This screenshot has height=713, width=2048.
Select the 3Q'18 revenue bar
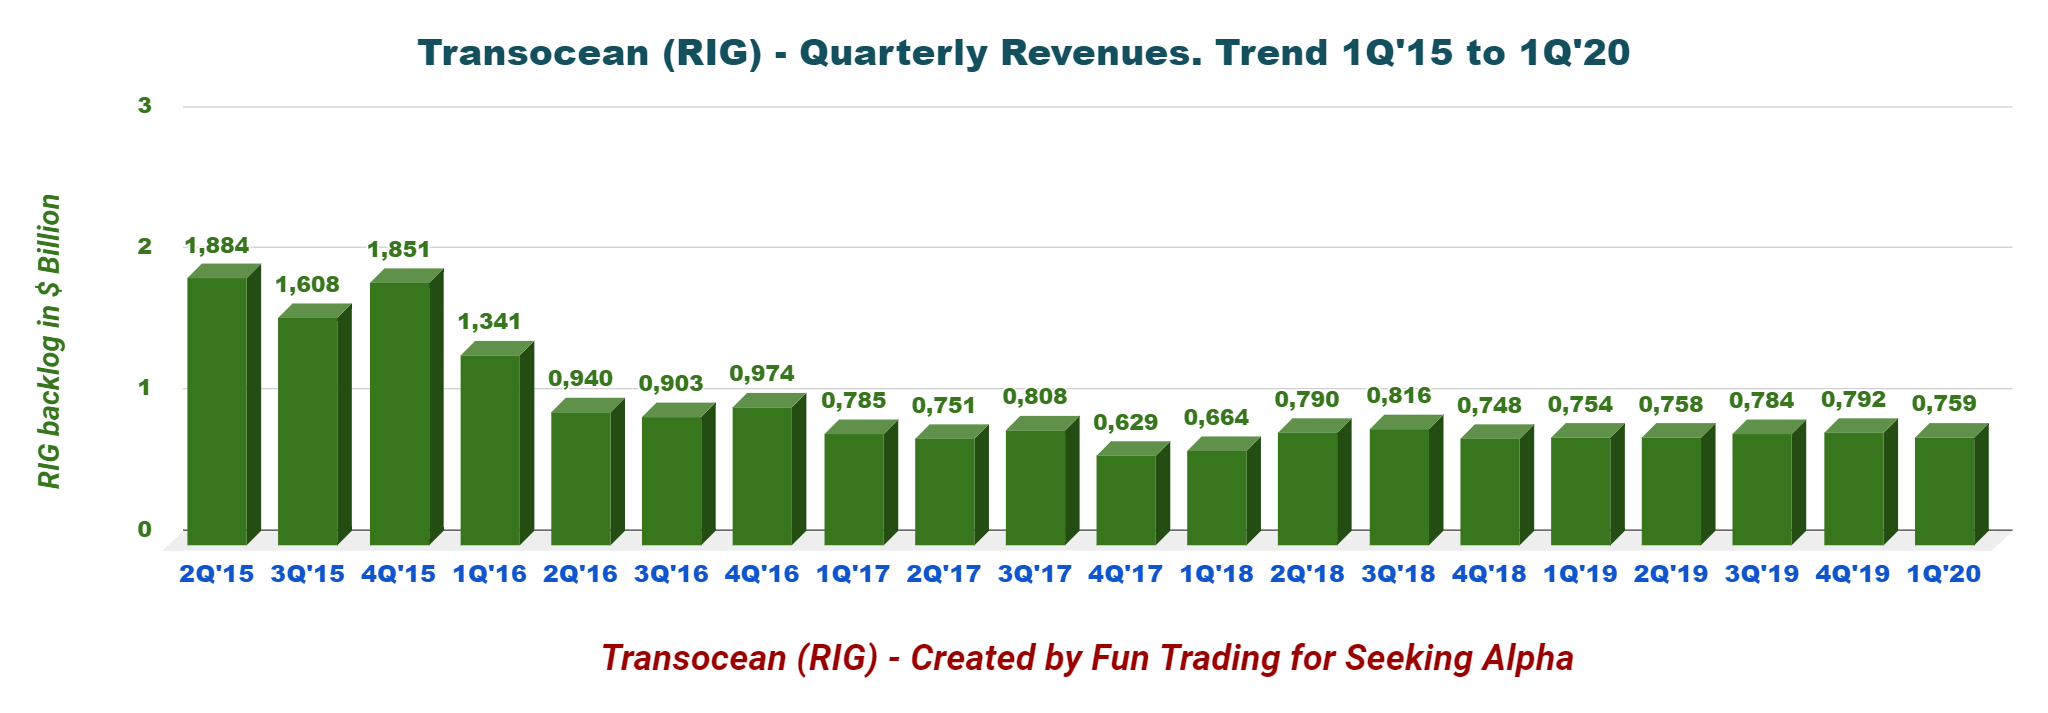1407,480
